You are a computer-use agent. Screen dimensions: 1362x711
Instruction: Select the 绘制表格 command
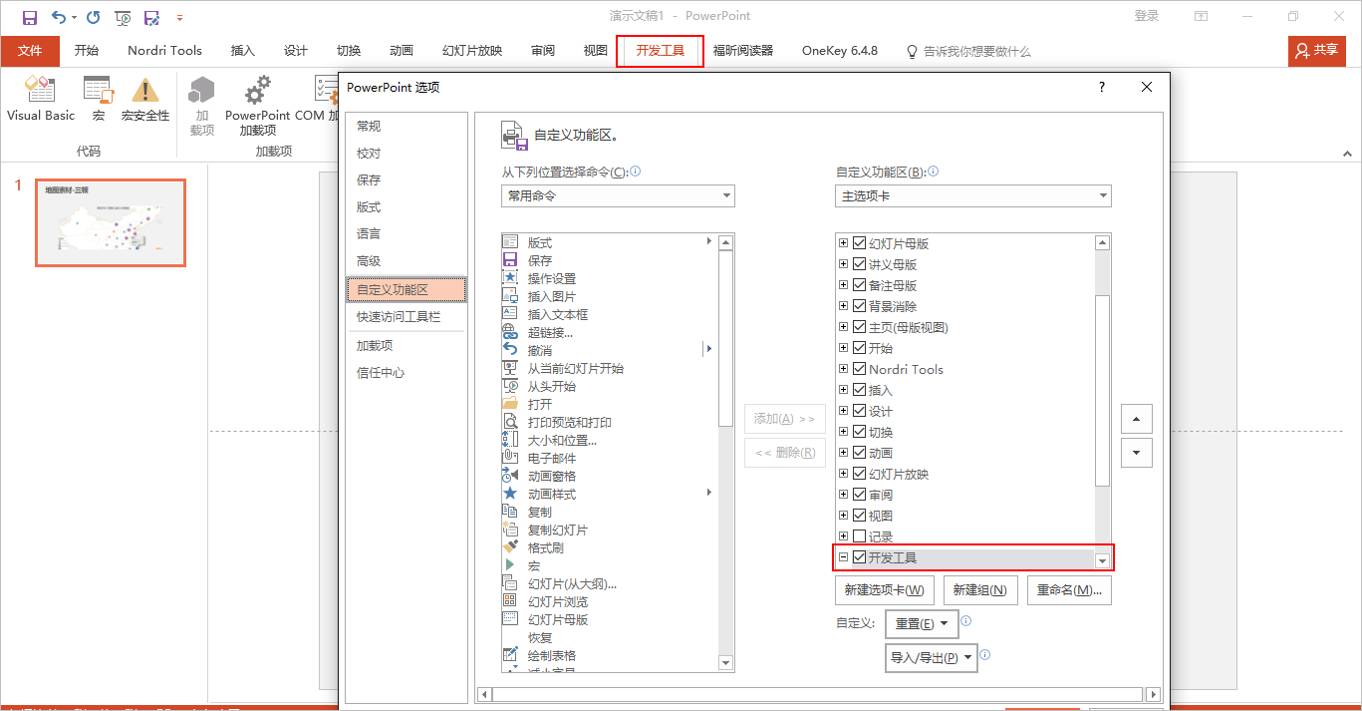point(551,656)
